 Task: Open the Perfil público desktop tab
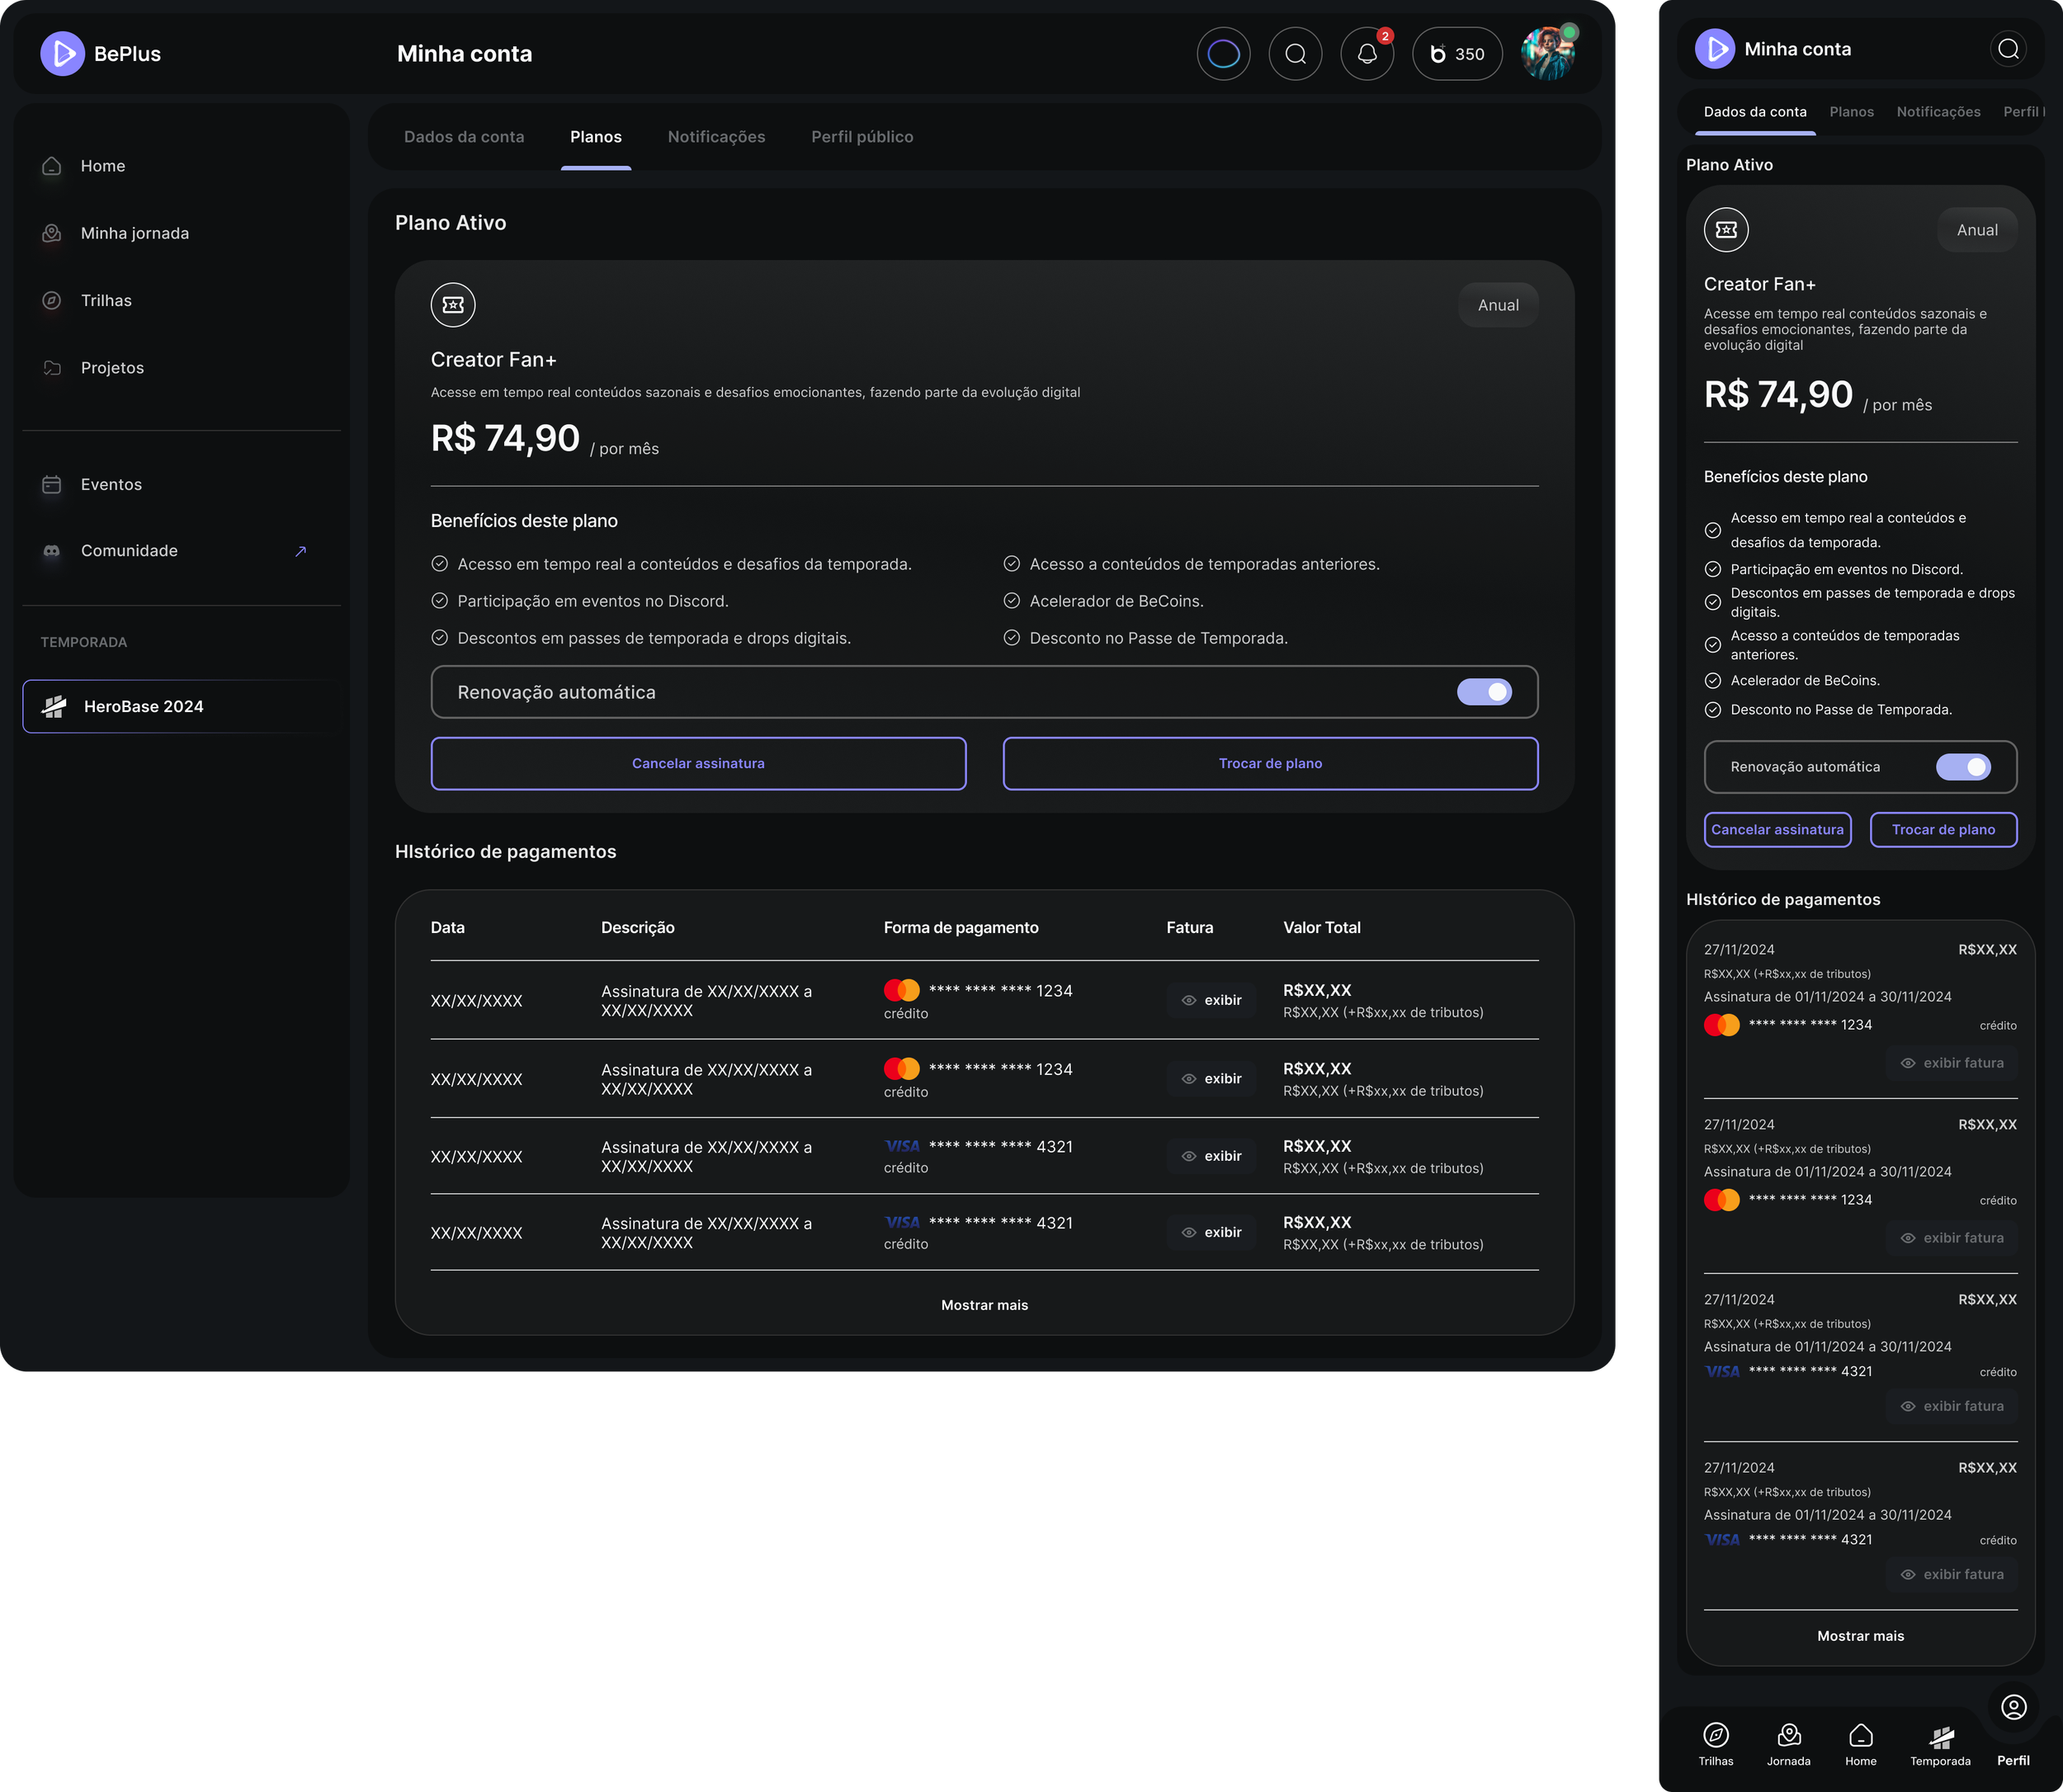pyautogui.click(x=862, y=137)
